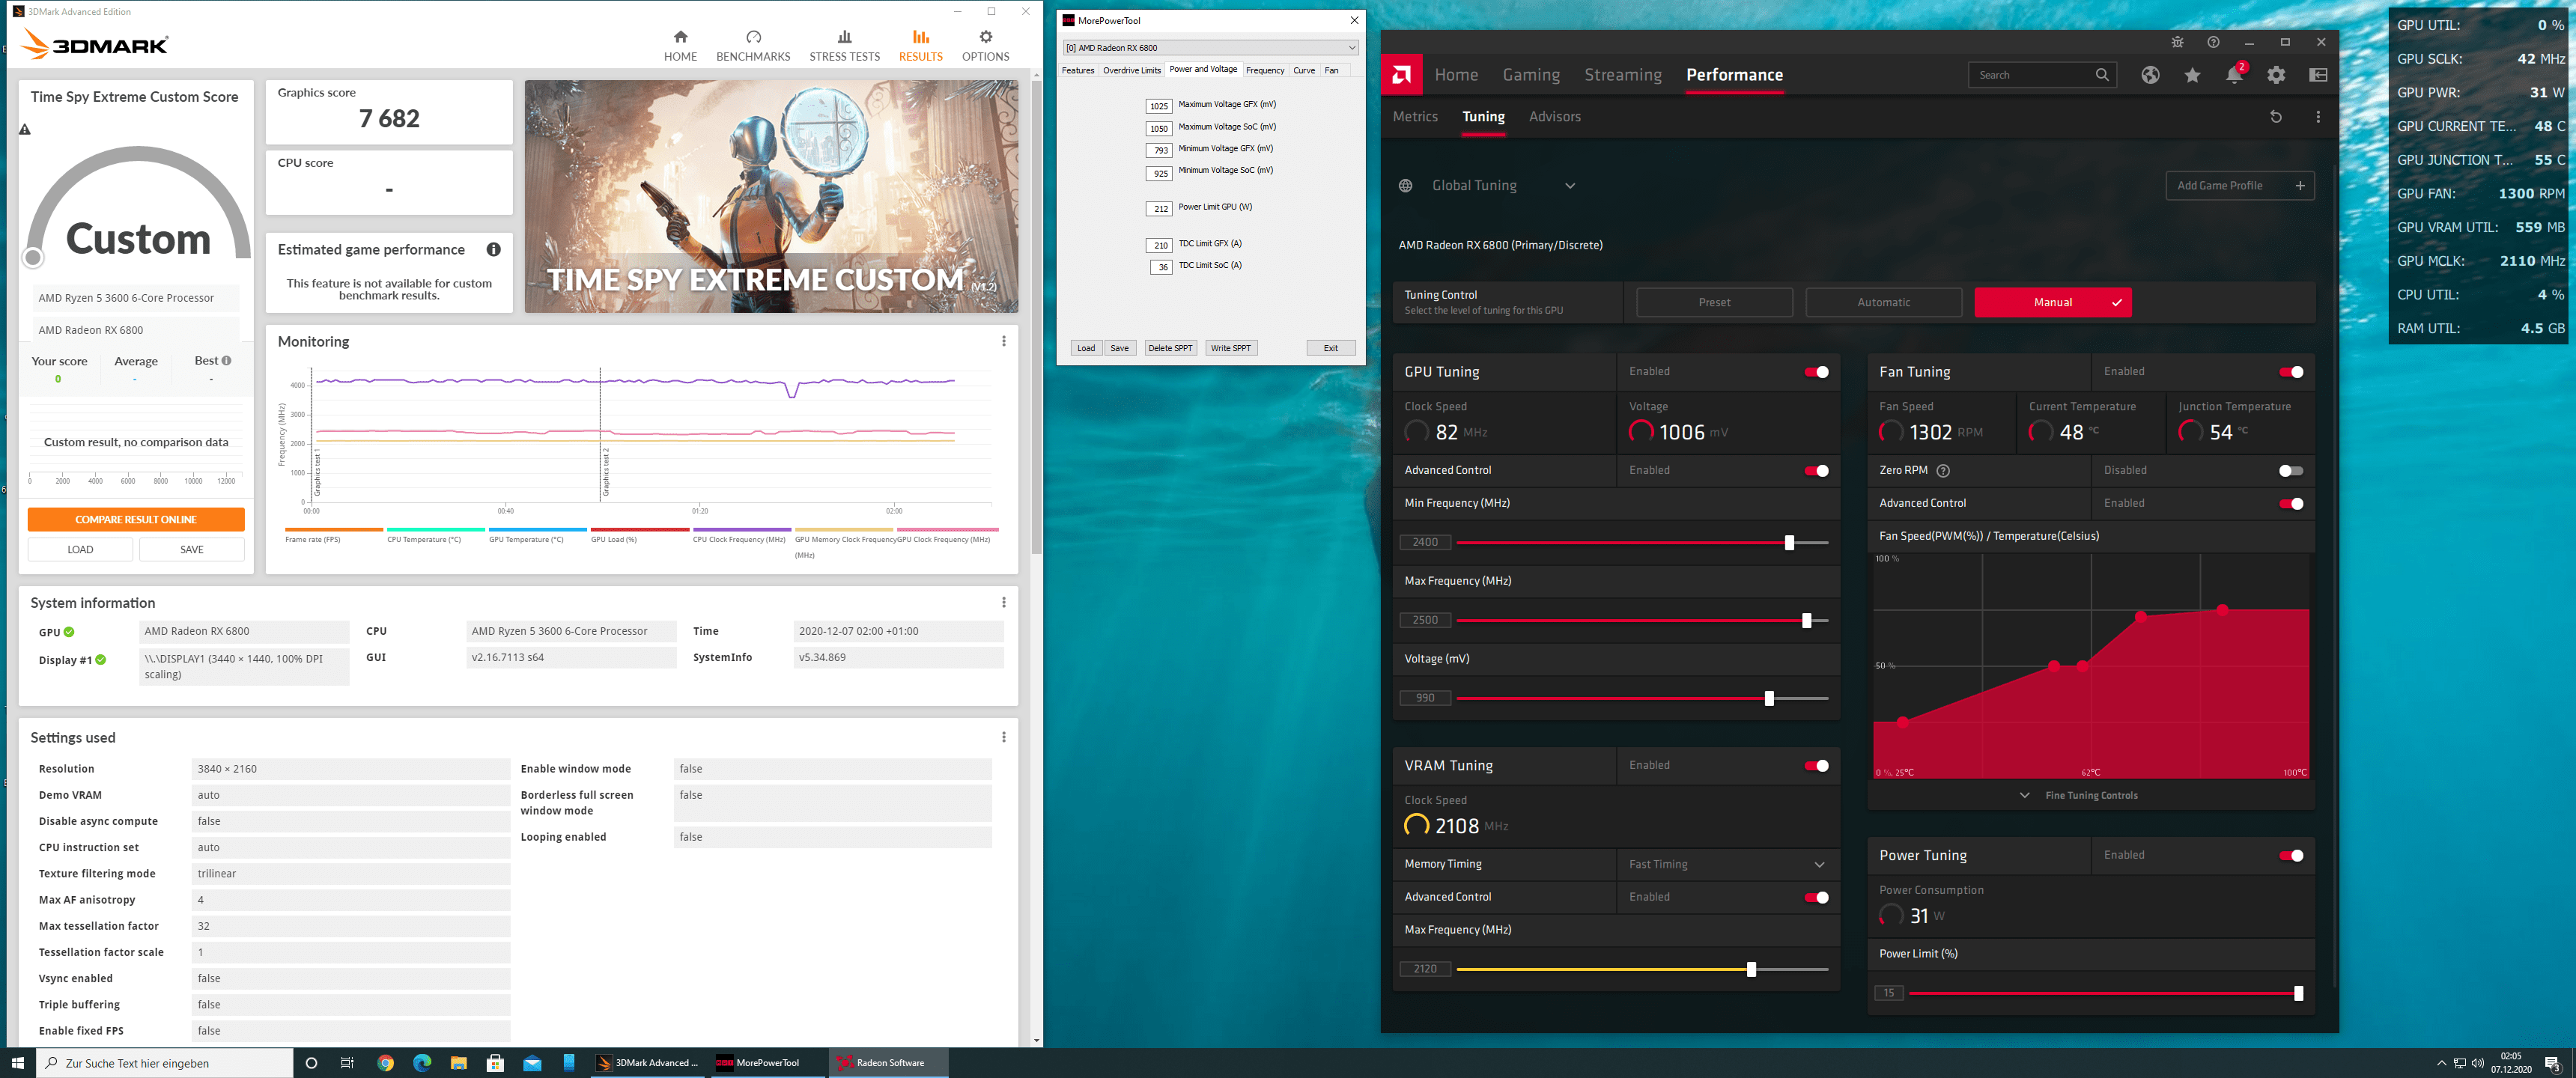The image size is (2576, 1078).
Task: Open 3DMark BENCHMARKS section
Action: point(753,46)
